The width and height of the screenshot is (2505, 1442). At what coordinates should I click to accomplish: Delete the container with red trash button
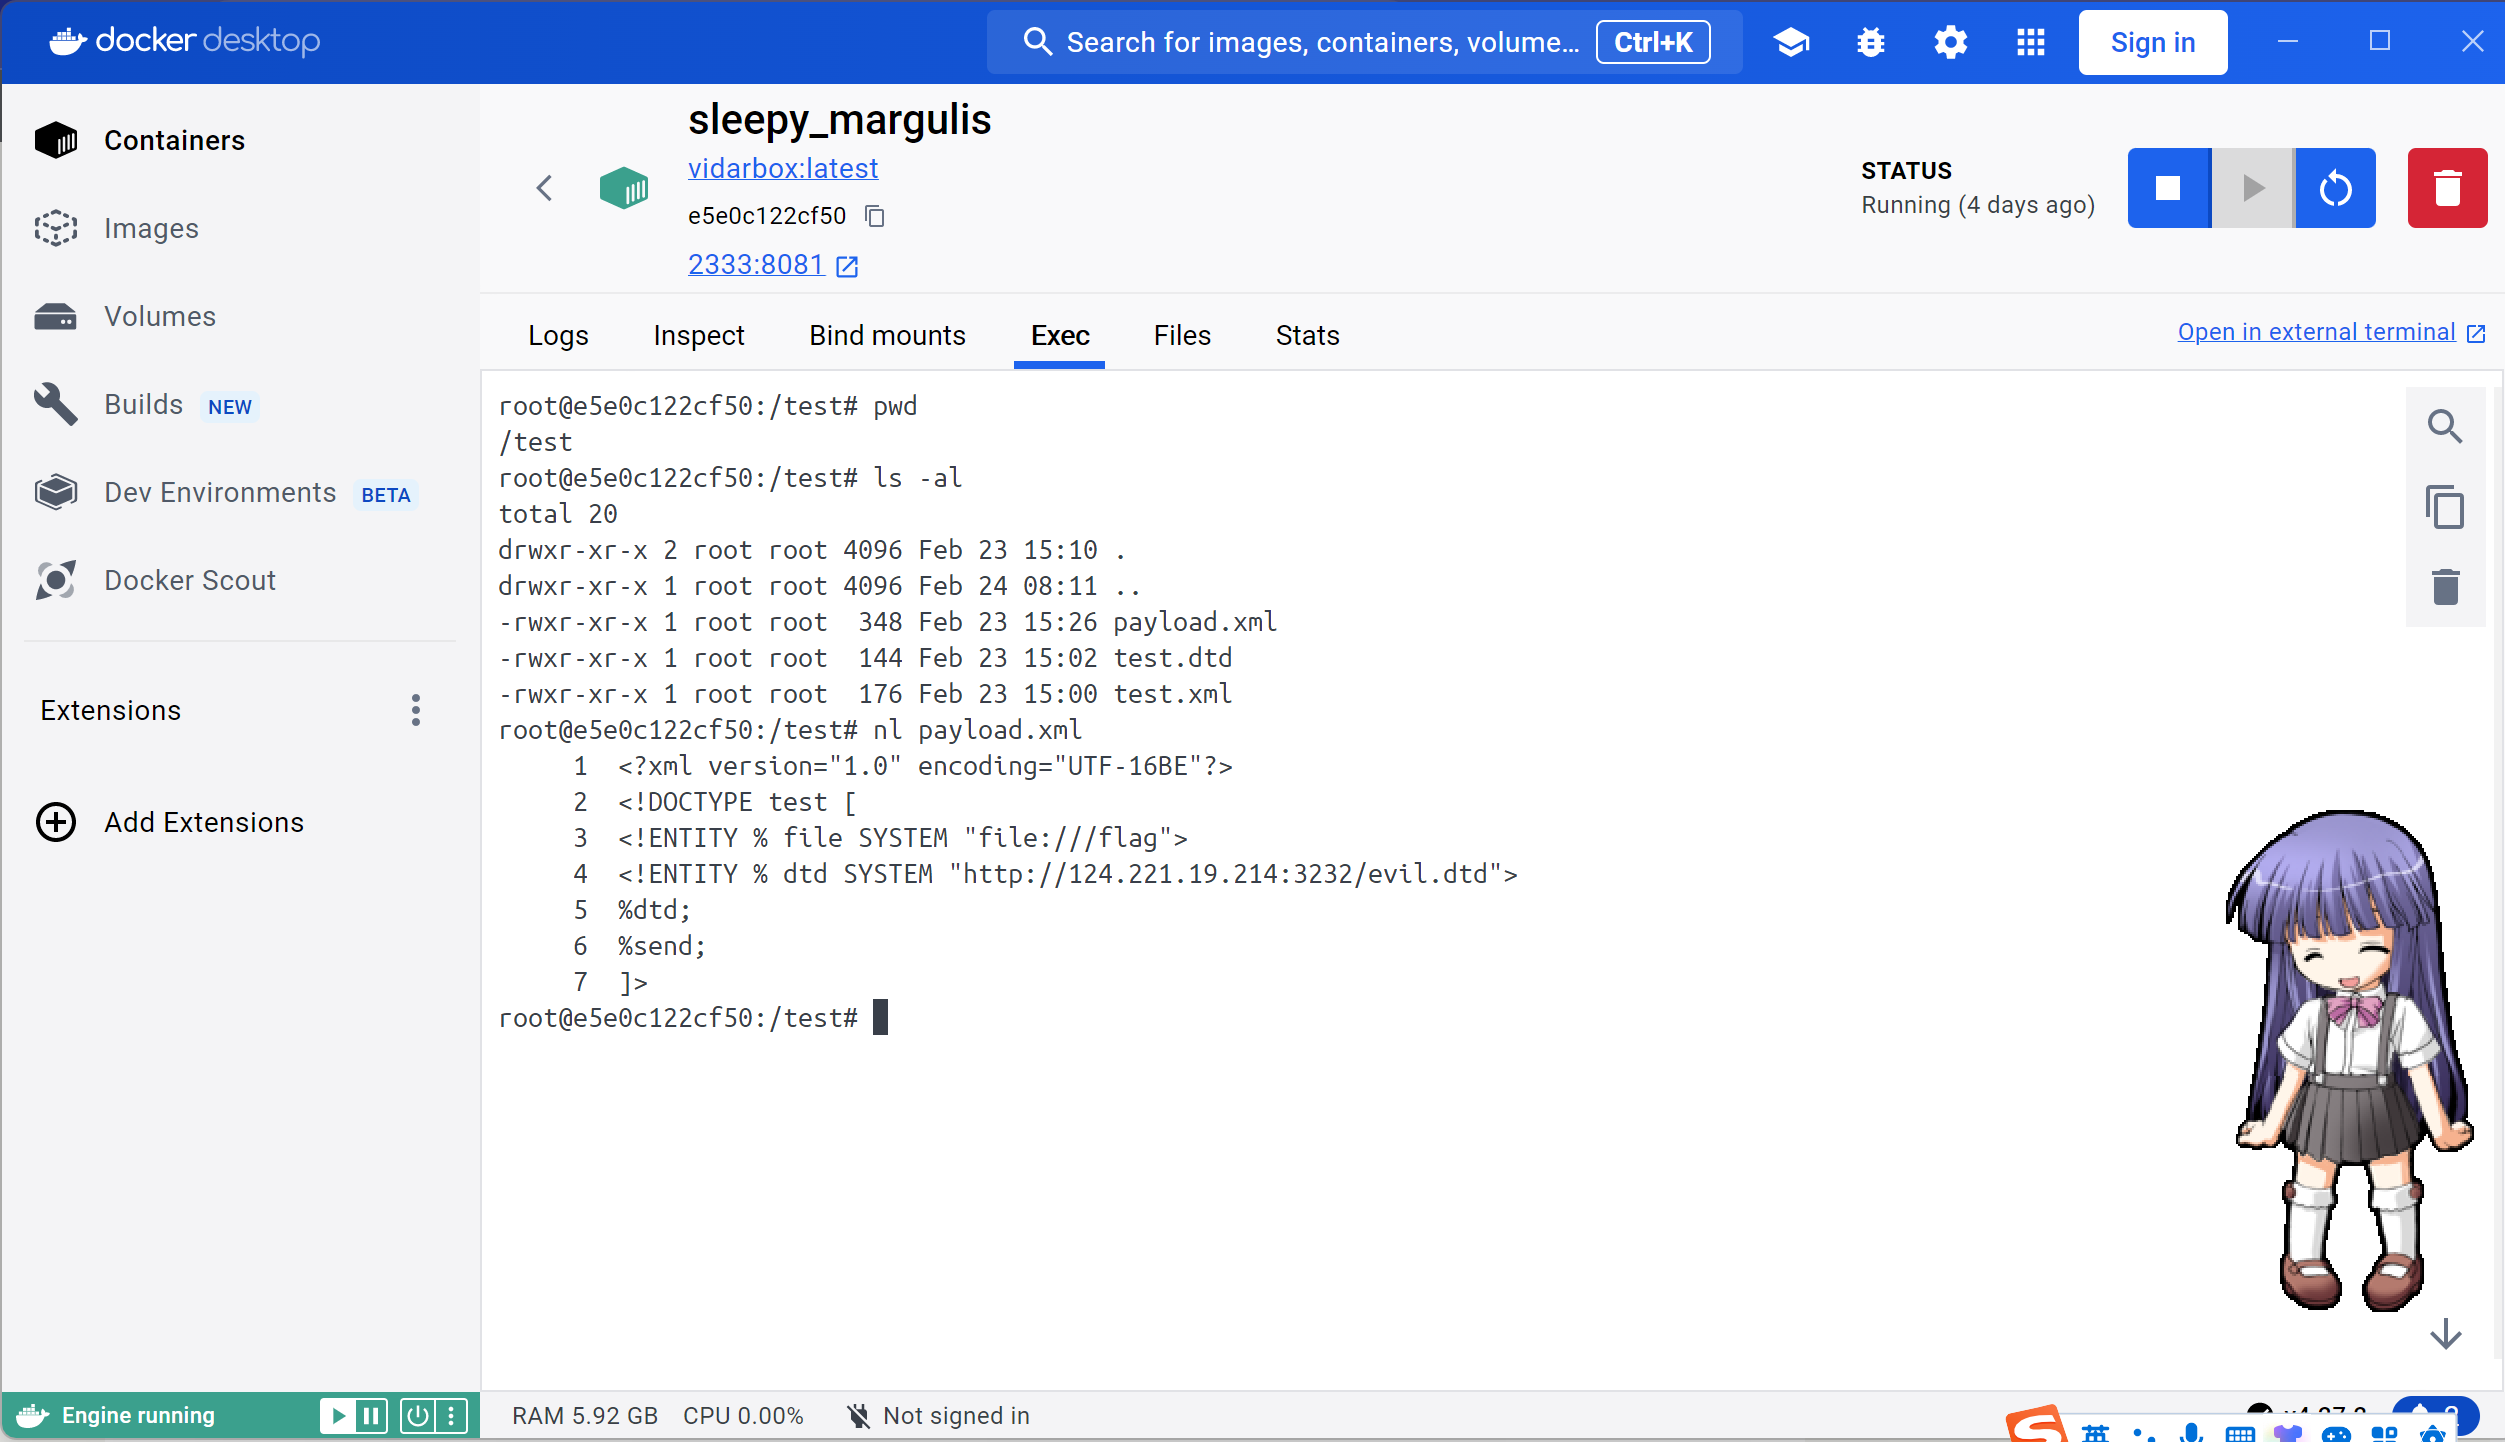[2447, 188]
